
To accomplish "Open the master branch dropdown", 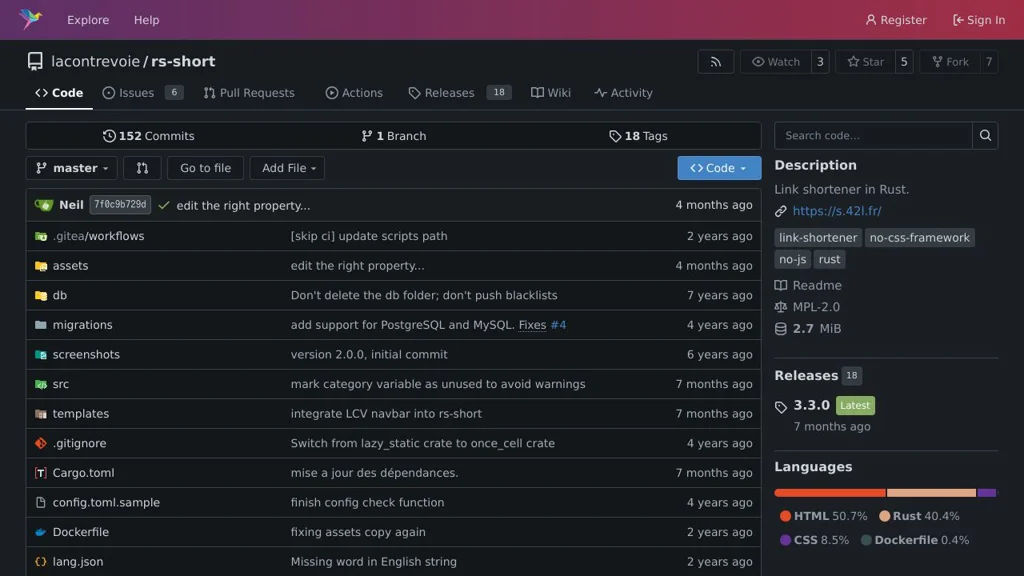I will click(71, 168).
